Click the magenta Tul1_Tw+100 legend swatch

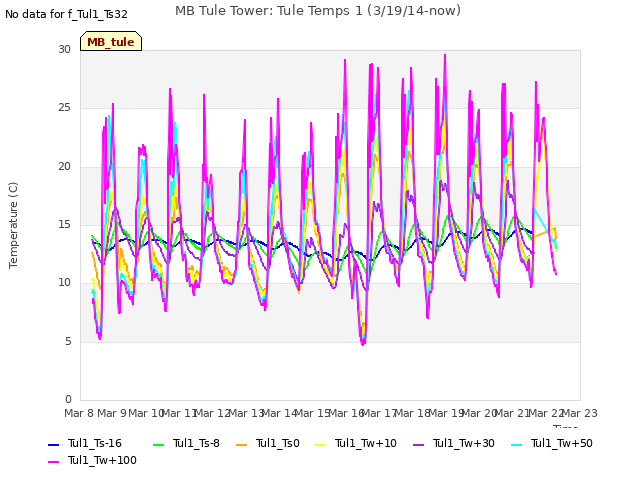(53, 462)
